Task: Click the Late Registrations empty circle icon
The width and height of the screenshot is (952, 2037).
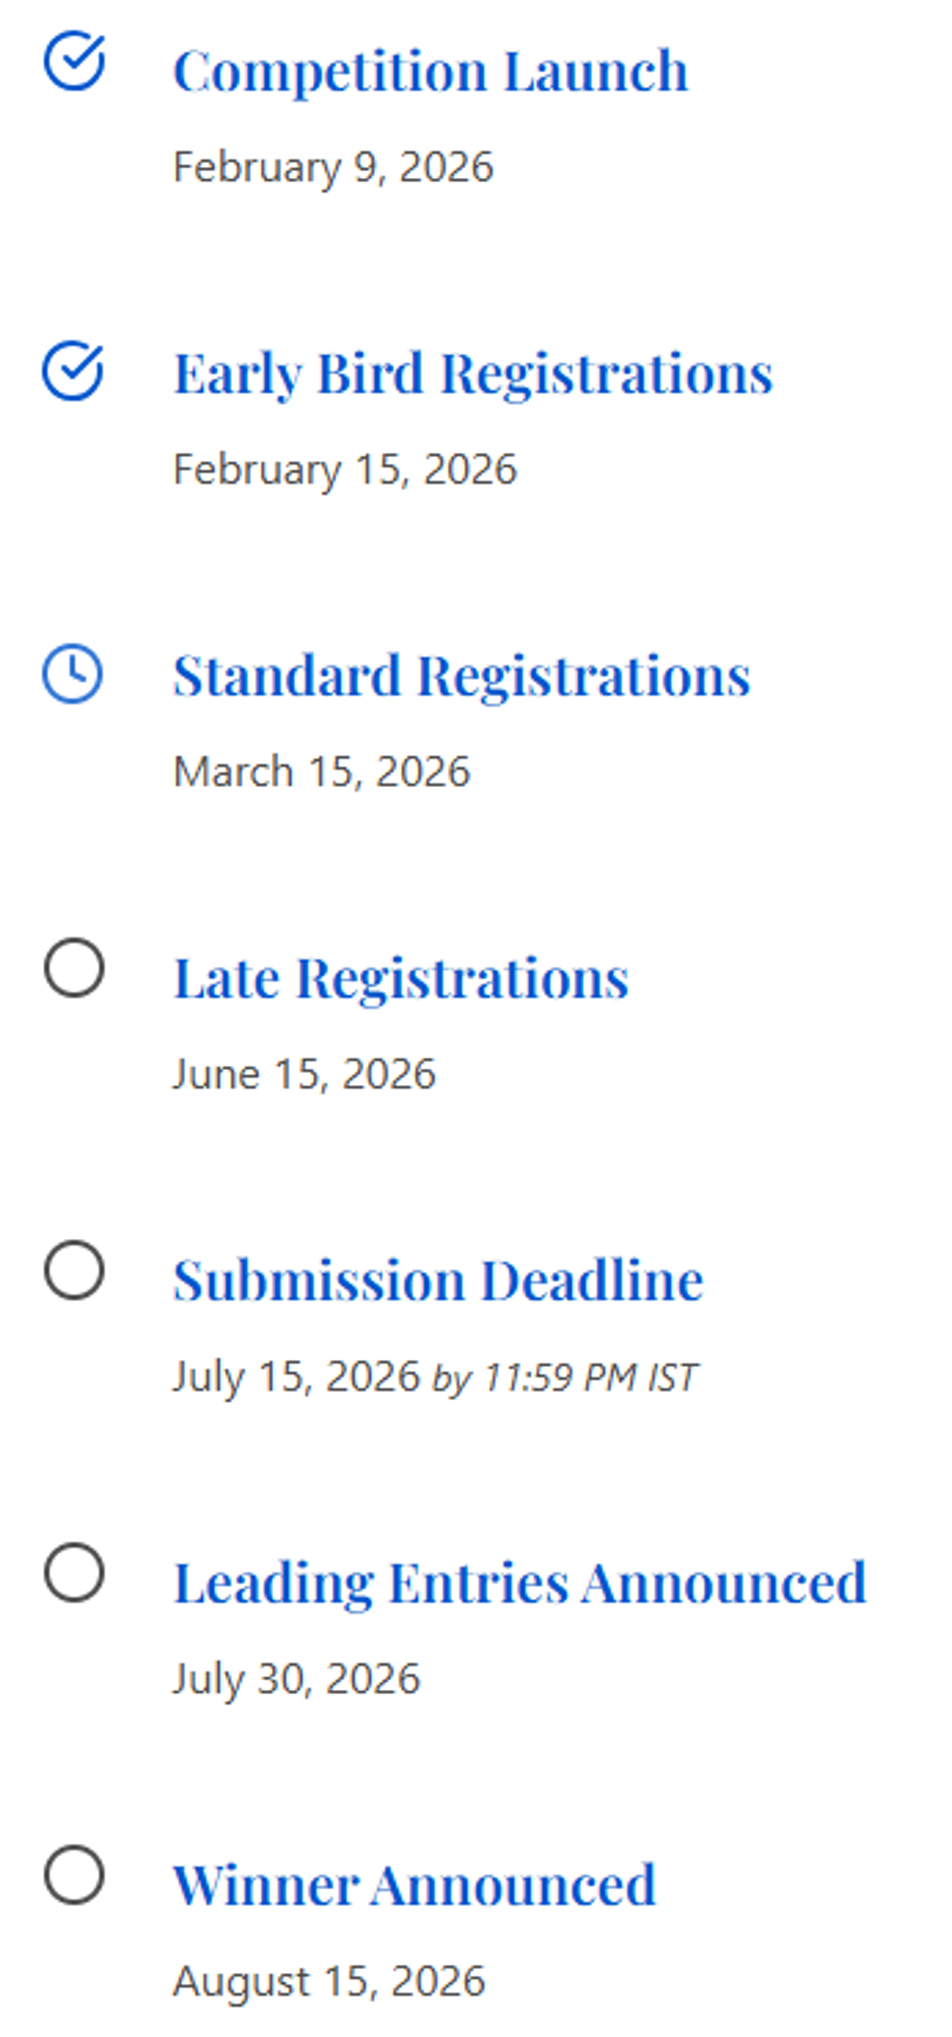Action: point(74,968)
